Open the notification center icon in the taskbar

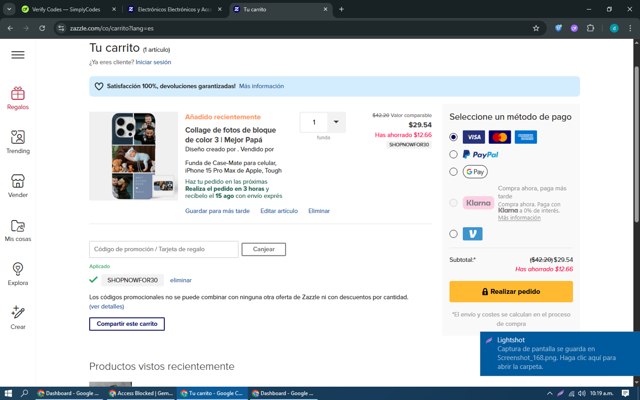point(625,393)
